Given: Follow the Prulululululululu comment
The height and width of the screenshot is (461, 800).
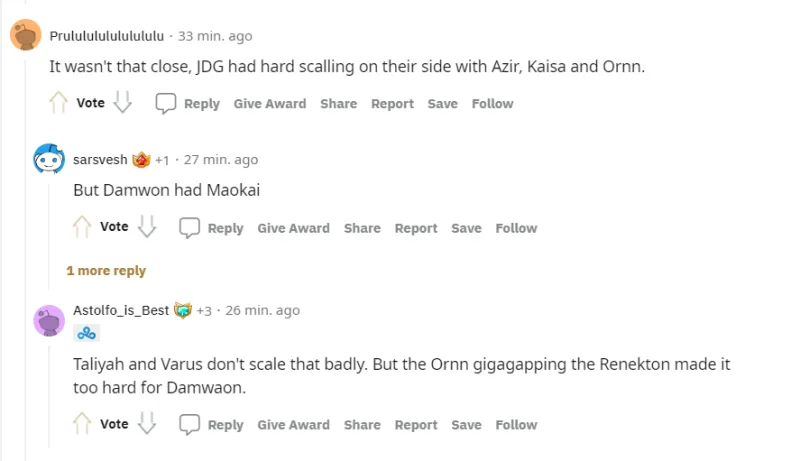Looking at the screenshot, I should [x=492, y=104].
